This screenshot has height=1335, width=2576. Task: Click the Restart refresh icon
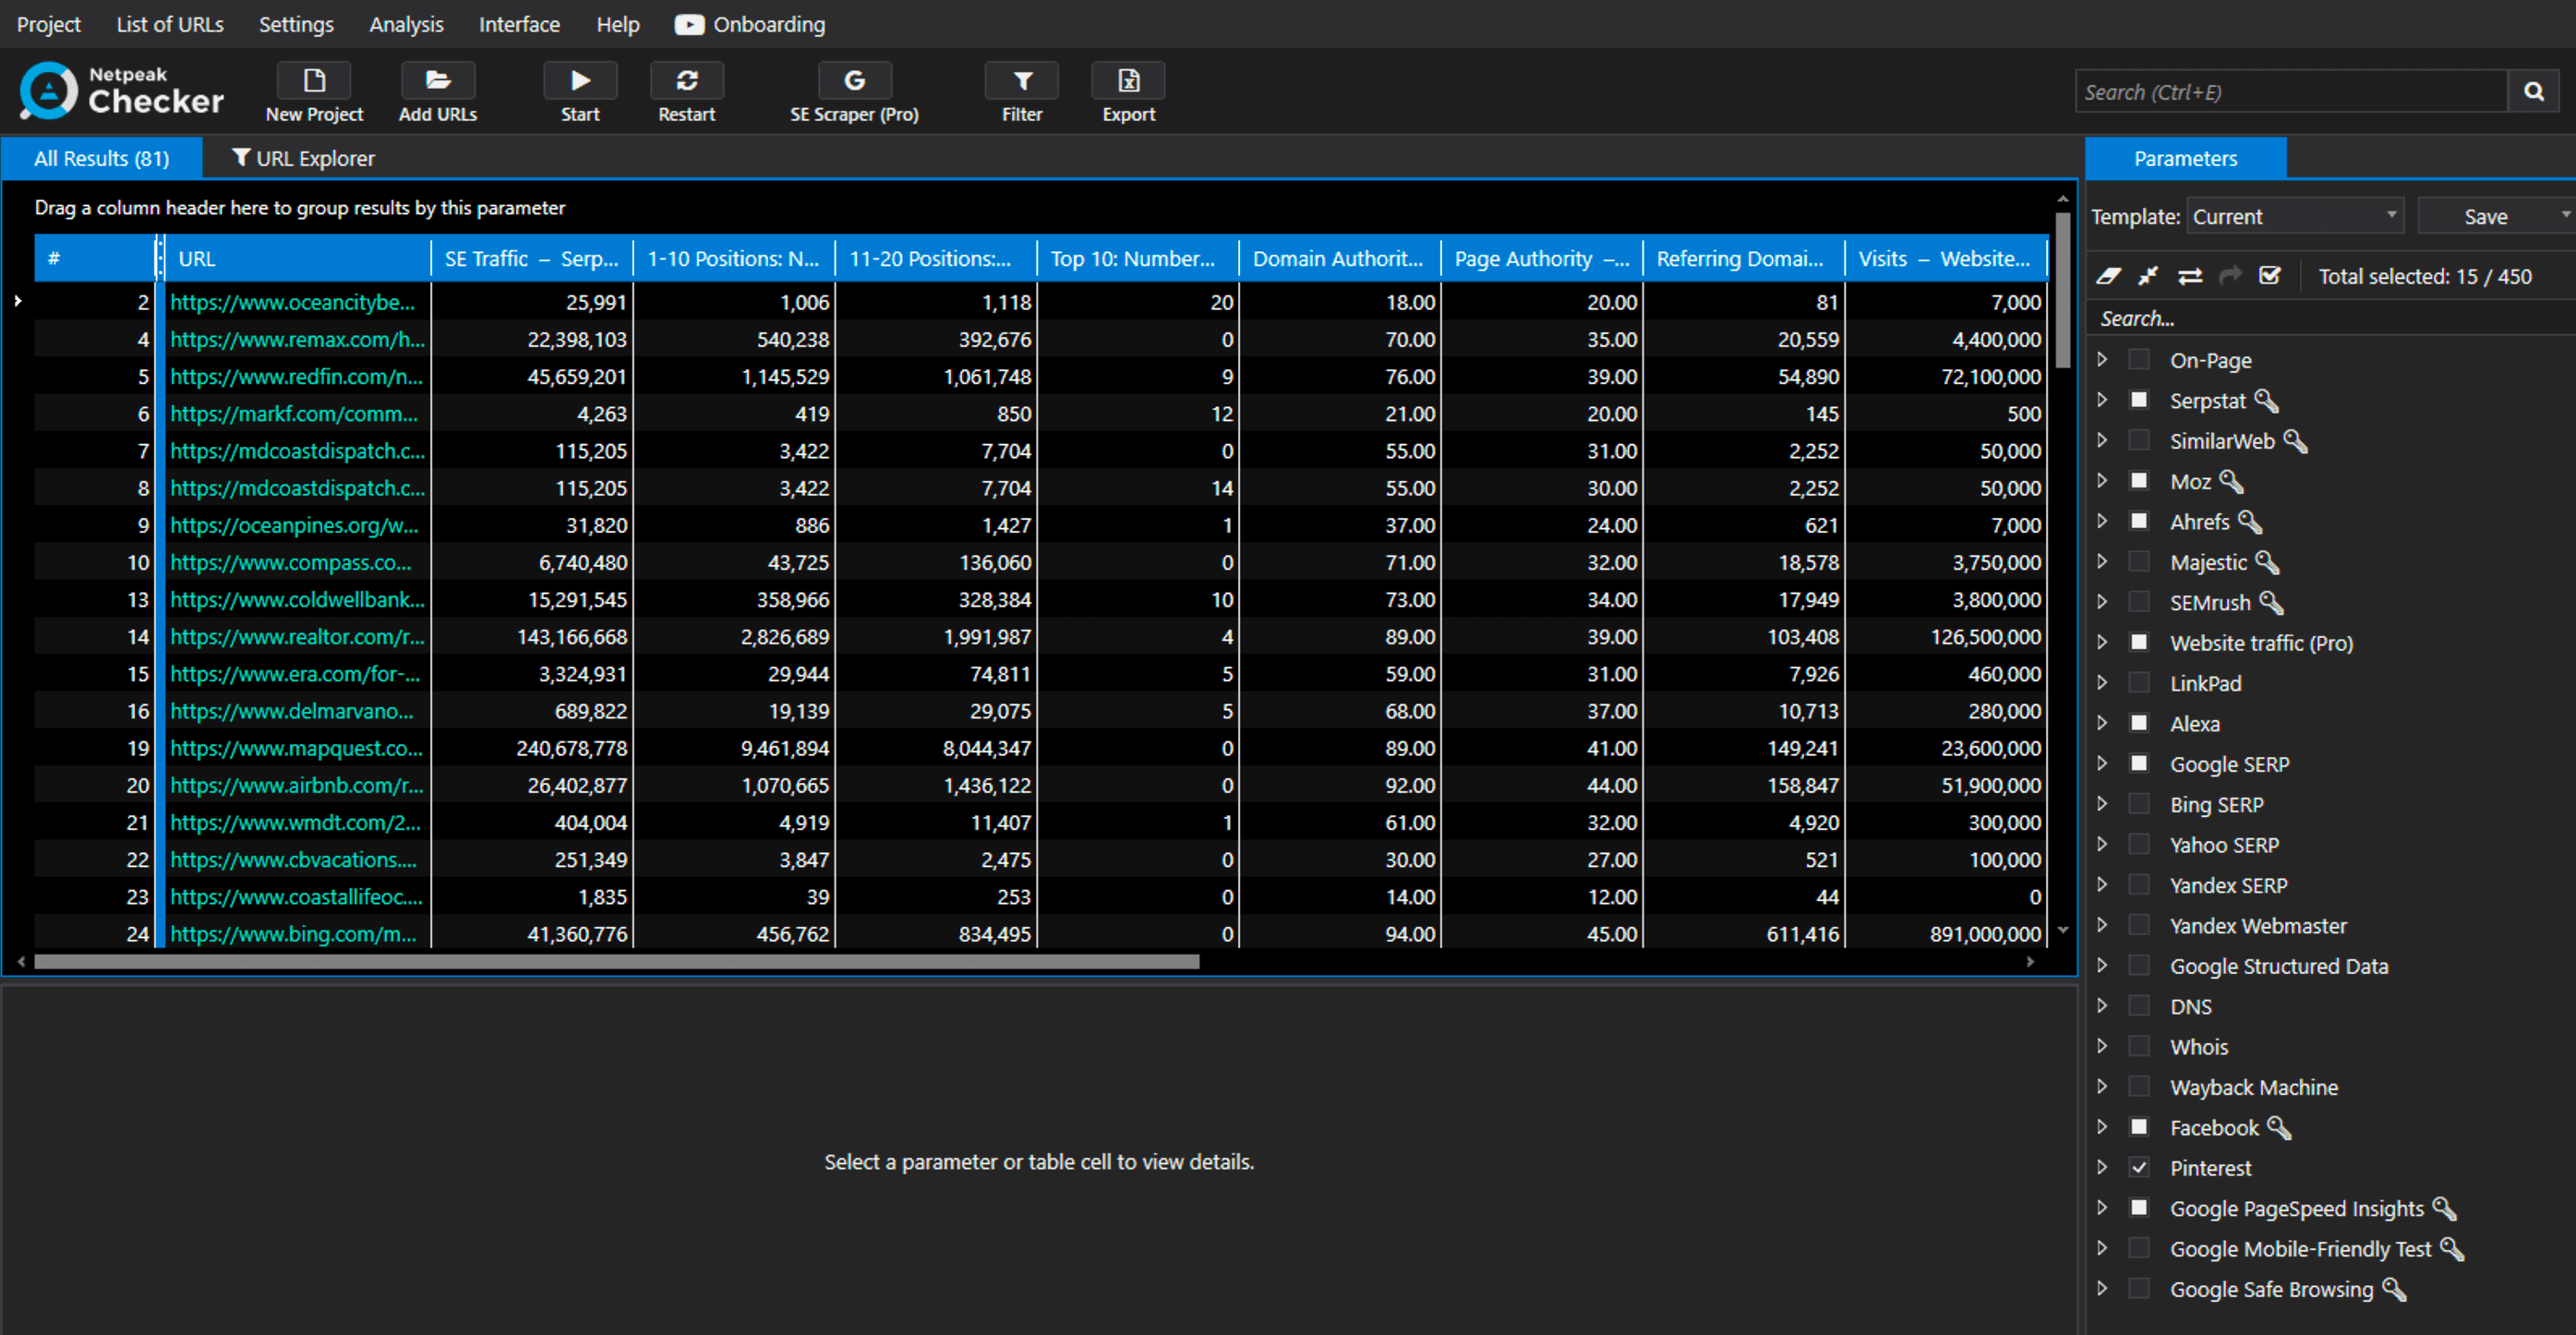click(x=686, y=81)
